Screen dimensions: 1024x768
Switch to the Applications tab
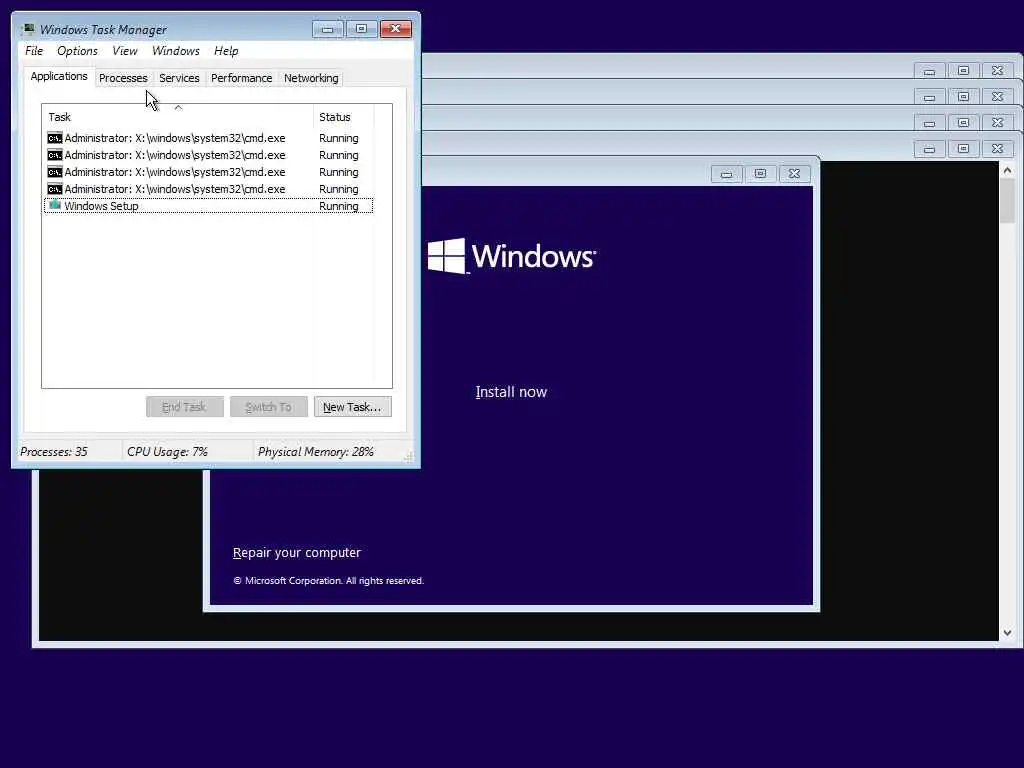coord(59,76)
